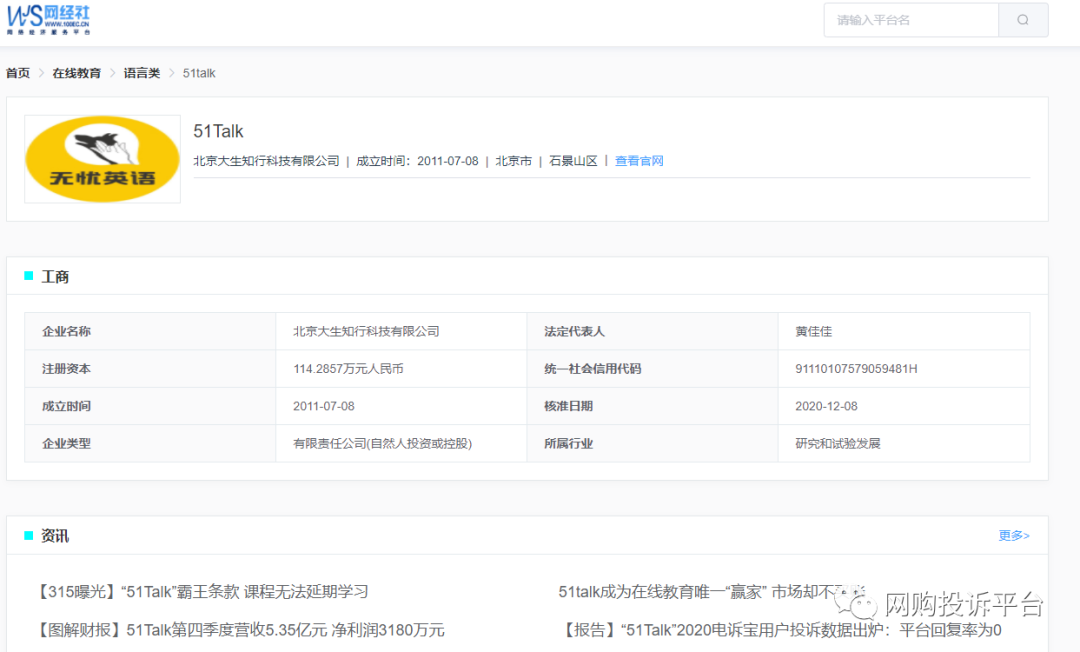Viewport: 1080px width, 652px height.
Task: Click 研究和试验发展 industry value
Action: 838,443
